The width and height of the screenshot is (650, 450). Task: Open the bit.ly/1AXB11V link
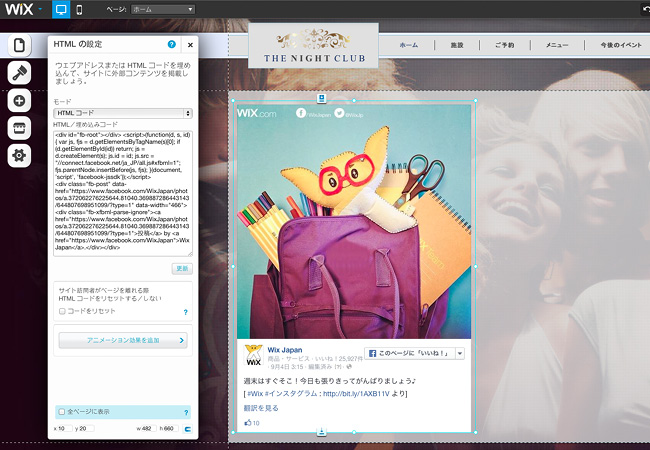[x=356, y=393]
